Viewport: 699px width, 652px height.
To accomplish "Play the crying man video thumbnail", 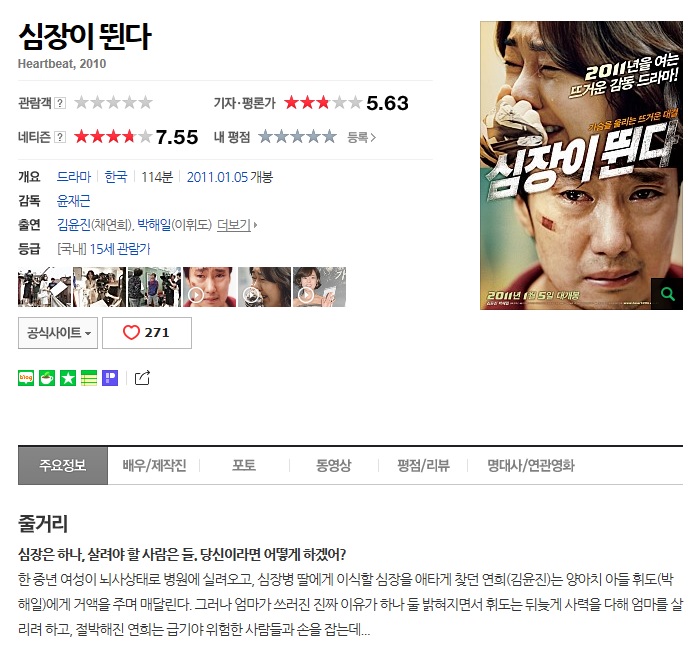I will tap(209, 287).
